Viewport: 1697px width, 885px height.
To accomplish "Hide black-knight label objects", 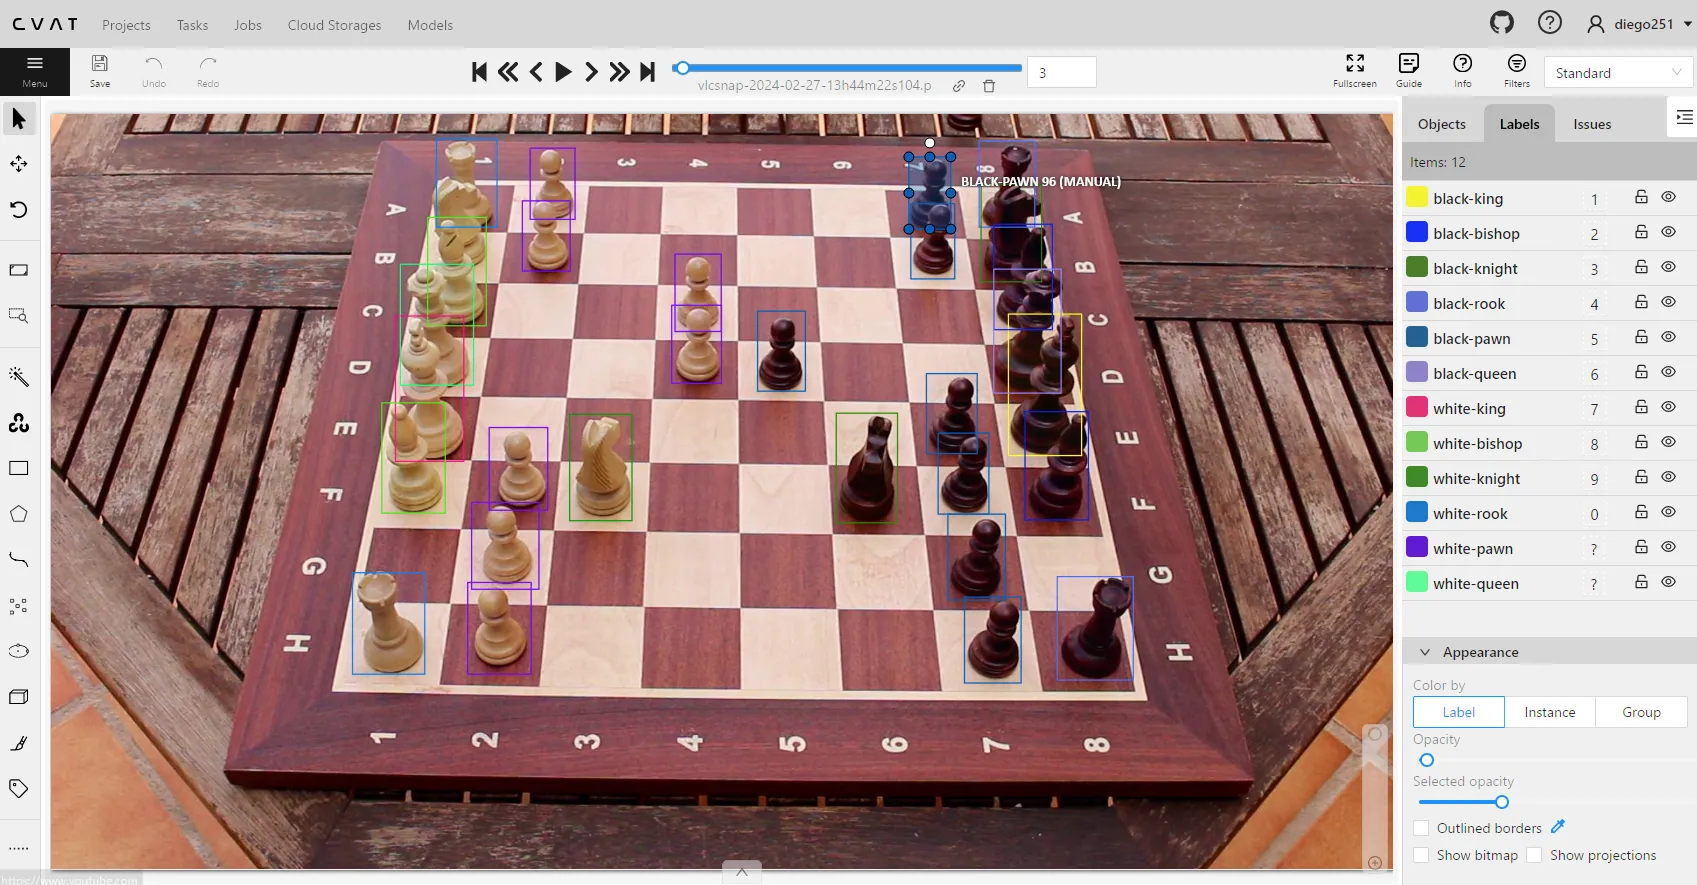I will point(1669,267).
